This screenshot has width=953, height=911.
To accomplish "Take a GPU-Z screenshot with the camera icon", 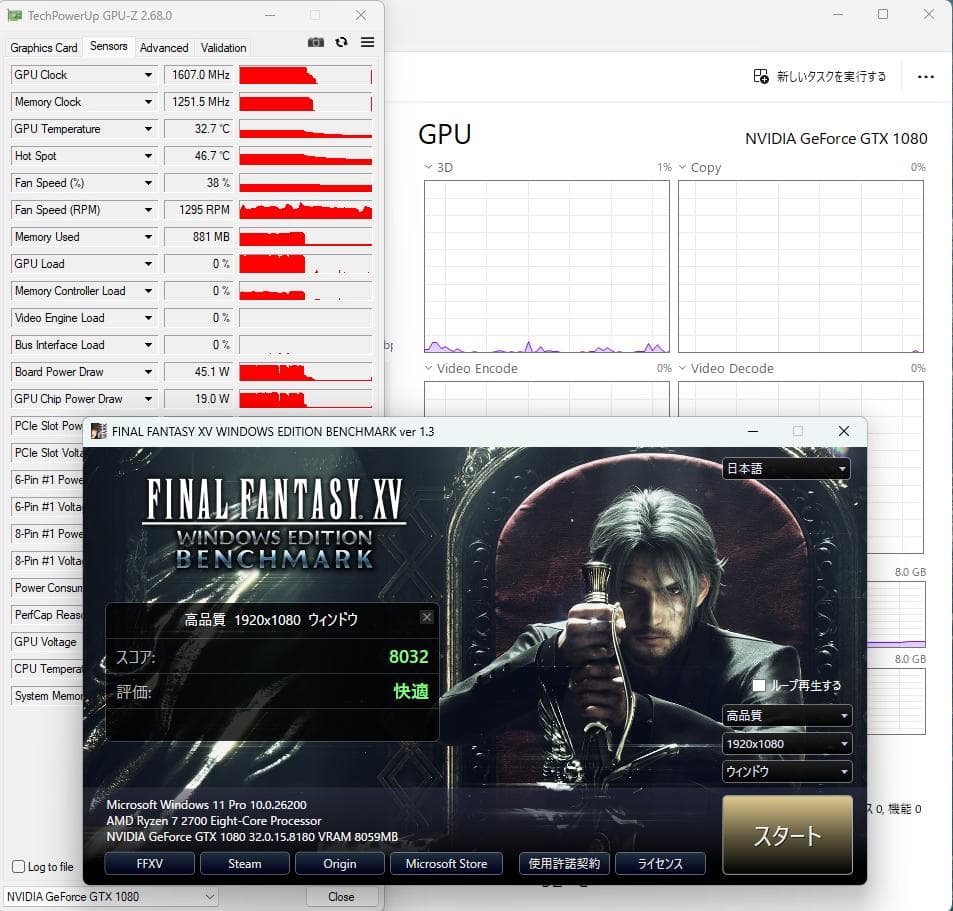I will click(315, 42).
